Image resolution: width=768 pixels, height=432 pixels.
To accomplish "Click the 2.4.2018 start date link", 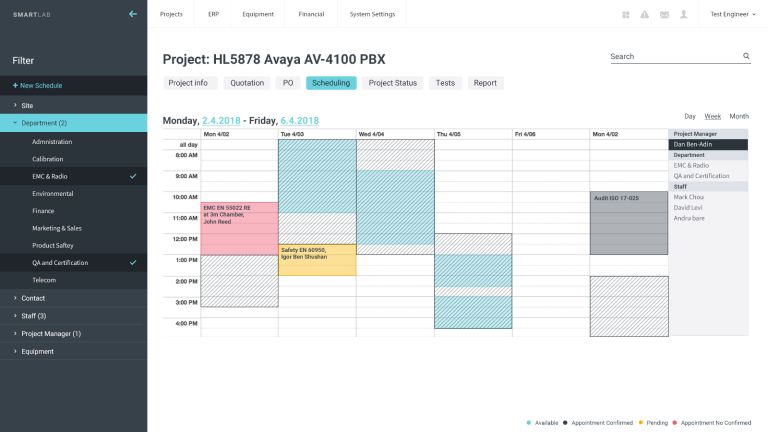I will coord(221,120).
